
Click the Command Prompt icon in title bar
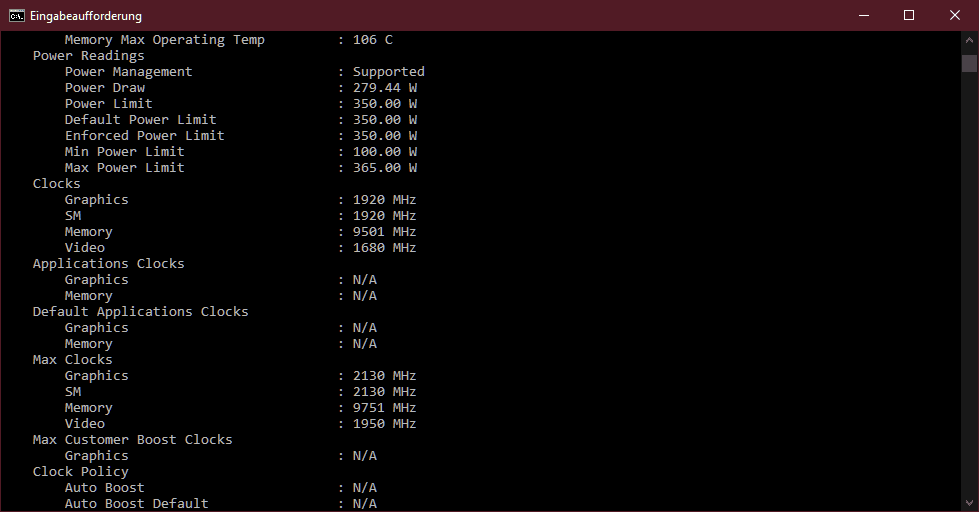(x=17, y=16)
